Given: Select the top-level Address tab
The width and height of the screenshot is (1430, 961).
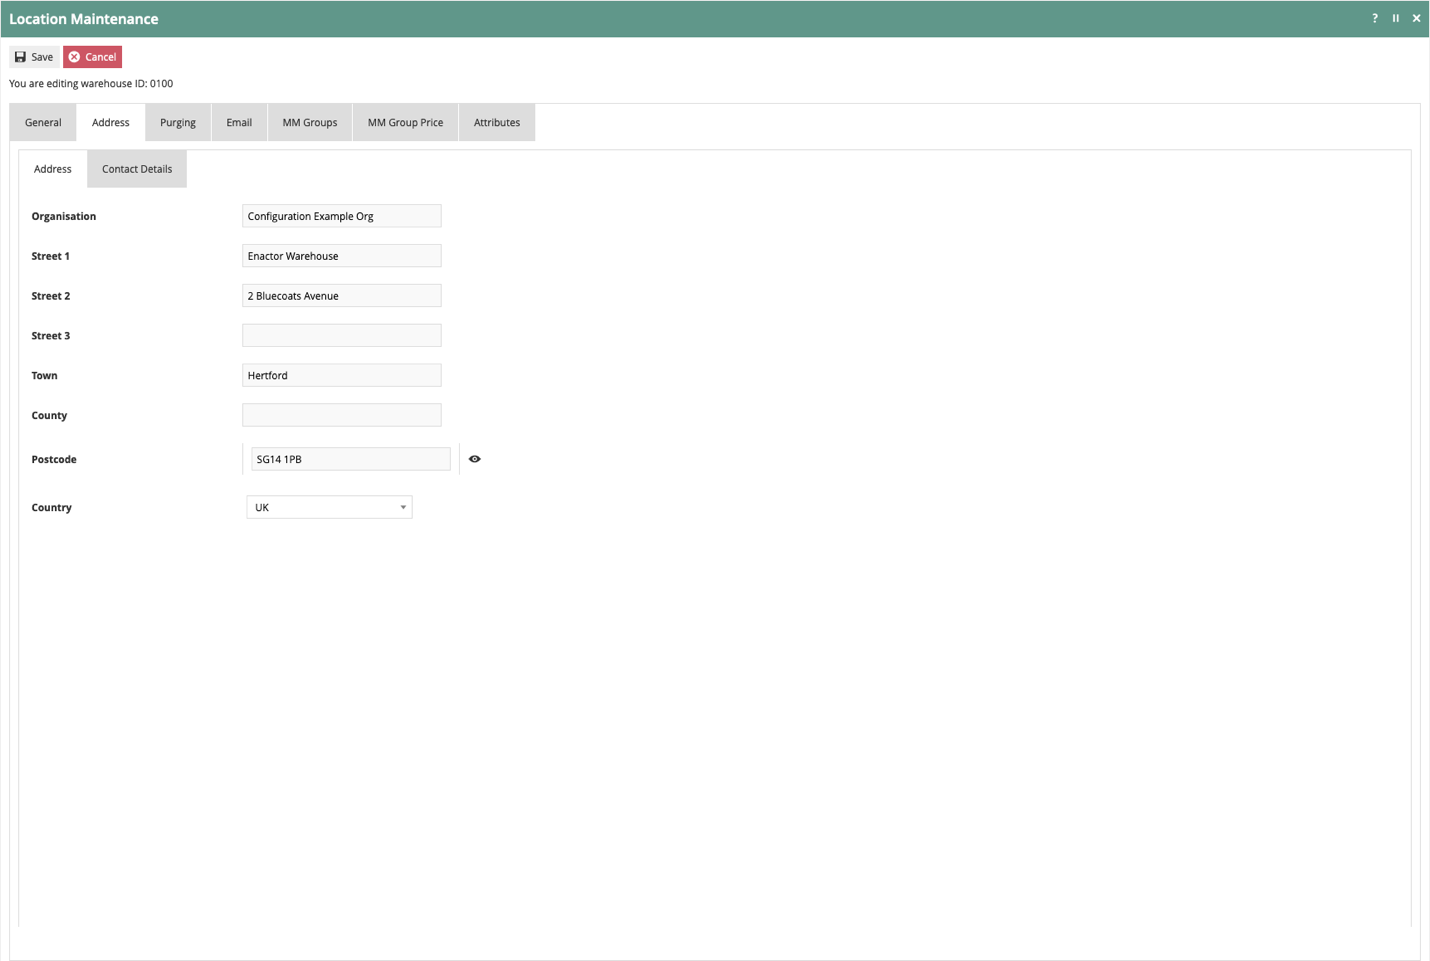Looking at the screenshot, I should coord(110,122).
